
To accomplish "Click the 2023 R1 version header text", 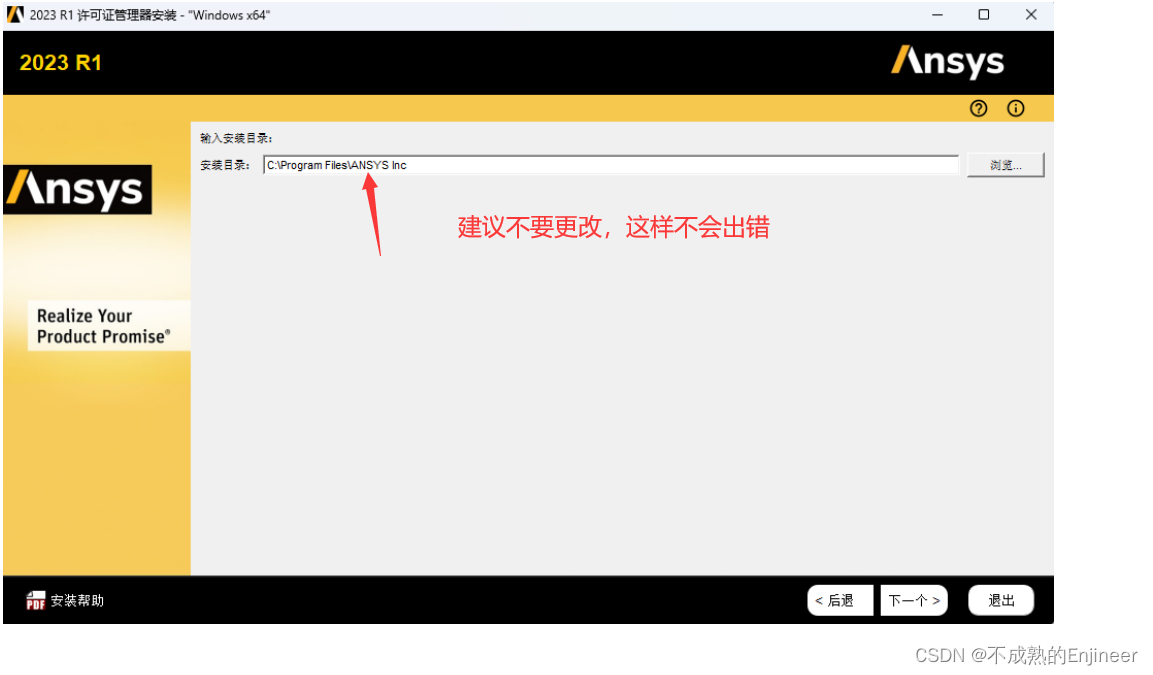I will point(60,63).
